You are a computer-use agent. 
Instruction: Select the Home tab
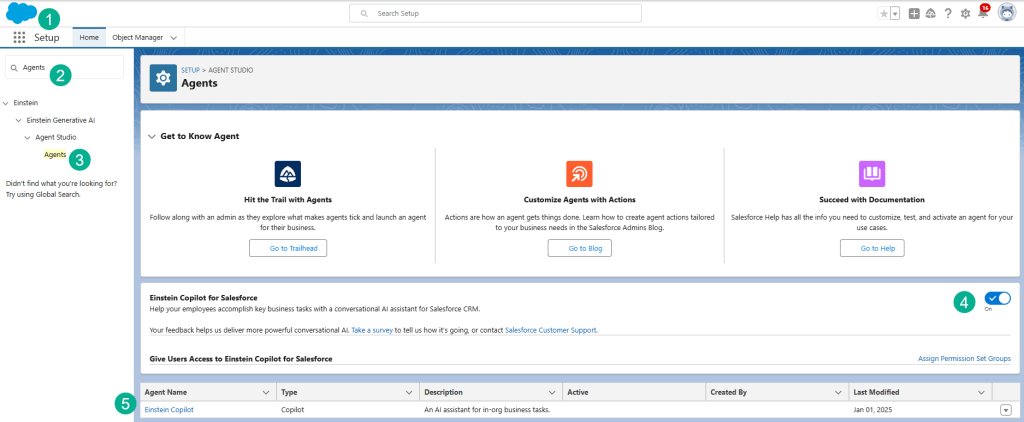pos(88,36)
